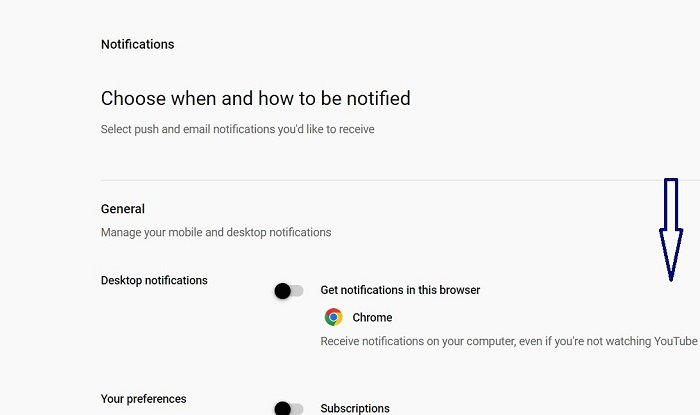Click the word YouTube in the description
Viewport: 700px width, 415px height.
675,341
